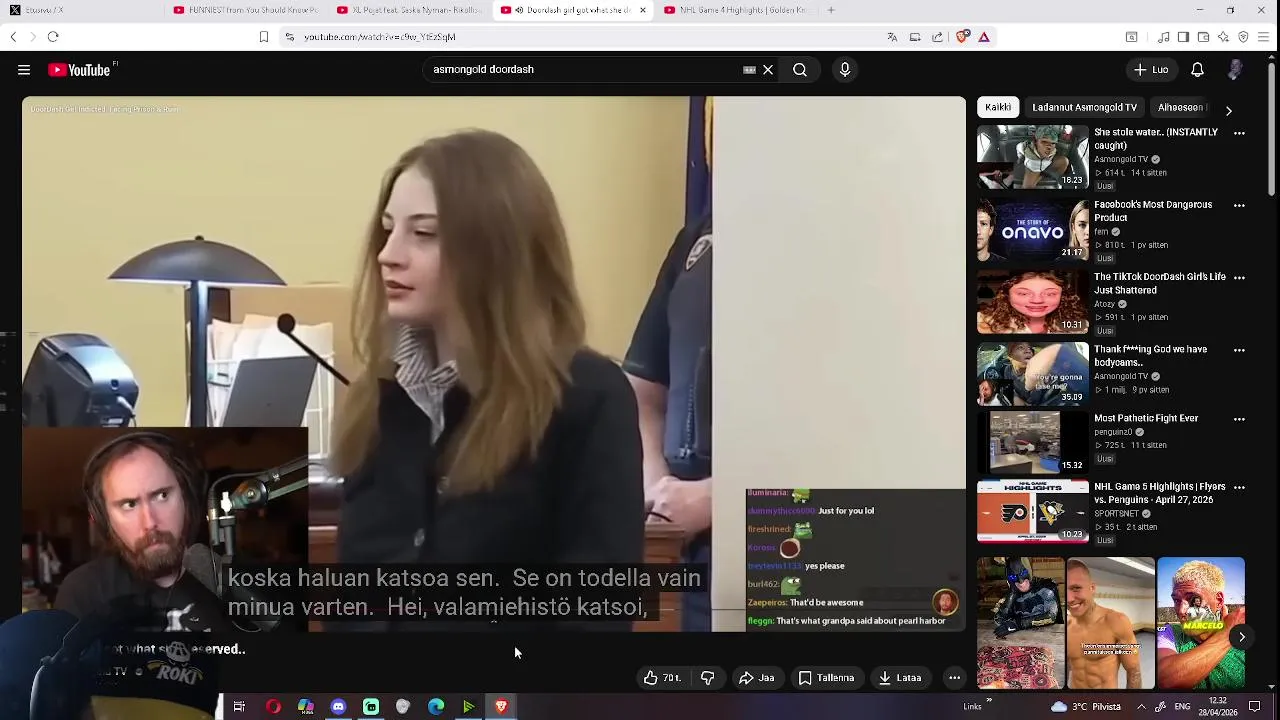This screenshot has width=1280, height=720.
Task: Share the video with Jaa
Action: pos(756,678)
